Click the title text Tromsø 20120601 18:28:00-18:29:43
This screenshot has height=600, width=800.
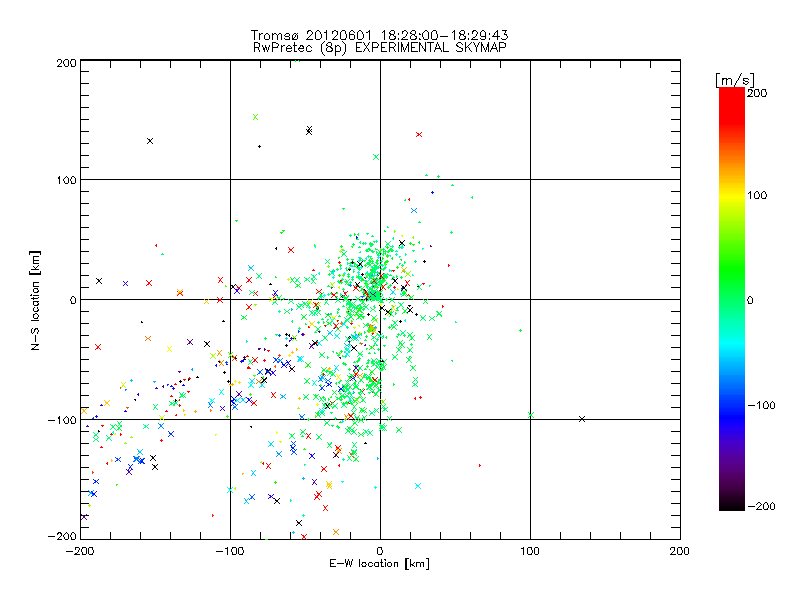[379, 35]
